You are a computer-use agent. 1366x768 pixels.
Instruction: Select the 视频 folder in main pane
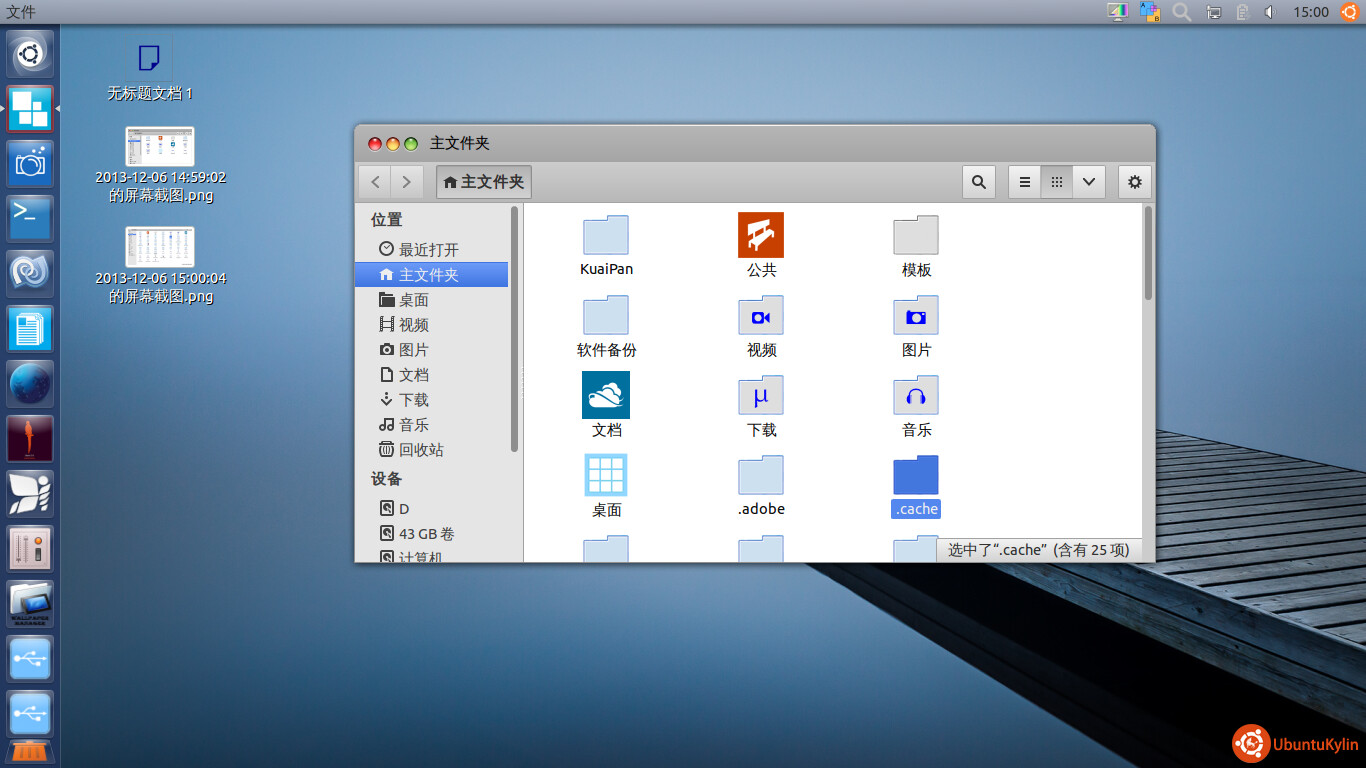(x=761, y=316)
